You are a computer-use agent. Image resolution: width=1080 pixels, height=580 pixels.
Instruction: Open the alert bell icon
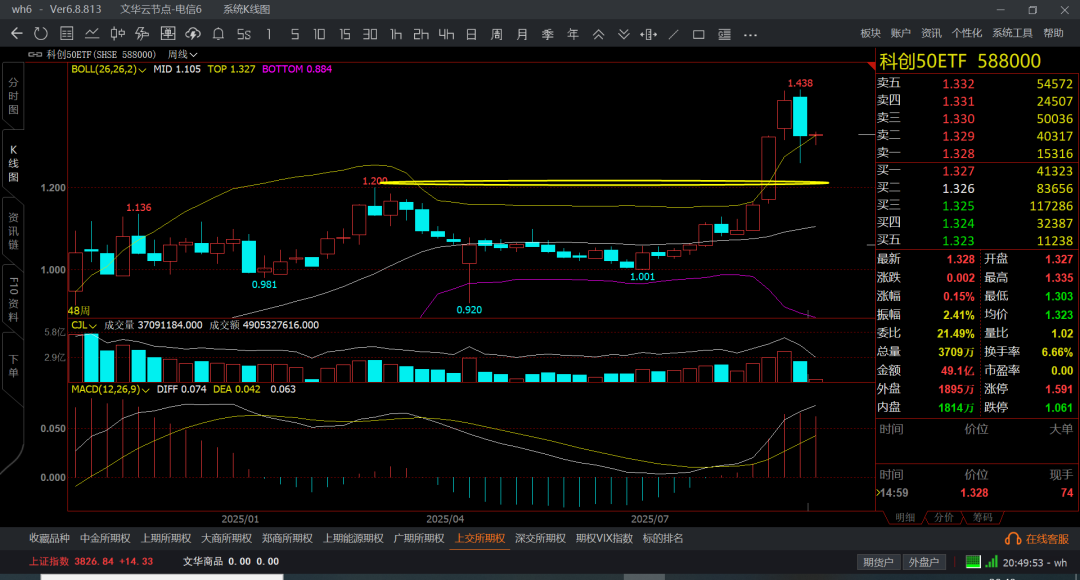point(218,34)
